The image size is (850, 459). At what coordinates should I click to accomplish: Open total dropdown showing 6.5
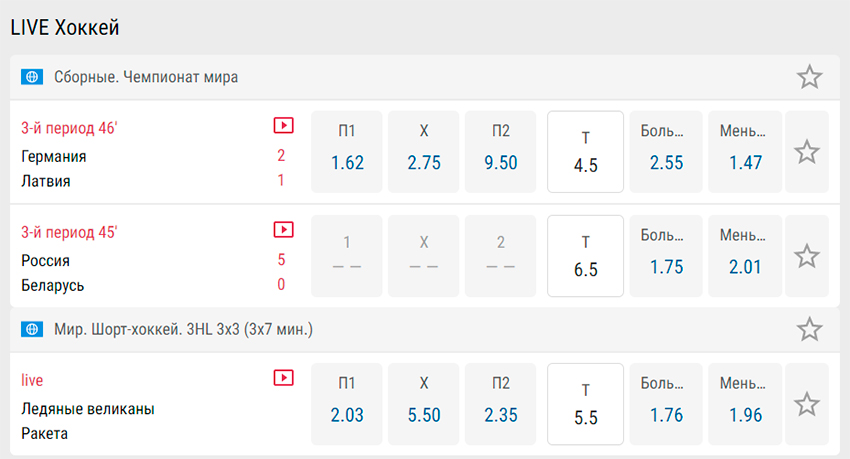[x=585, y=256]
